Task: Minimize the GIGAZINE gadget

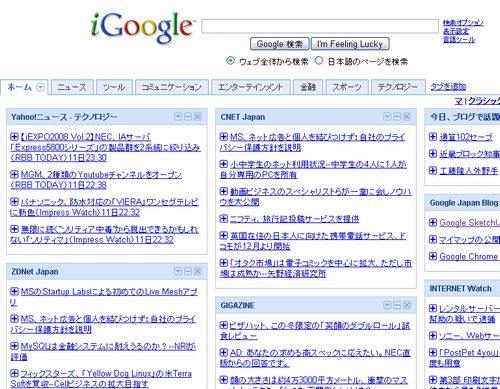Action: click(x=397, y=305)
